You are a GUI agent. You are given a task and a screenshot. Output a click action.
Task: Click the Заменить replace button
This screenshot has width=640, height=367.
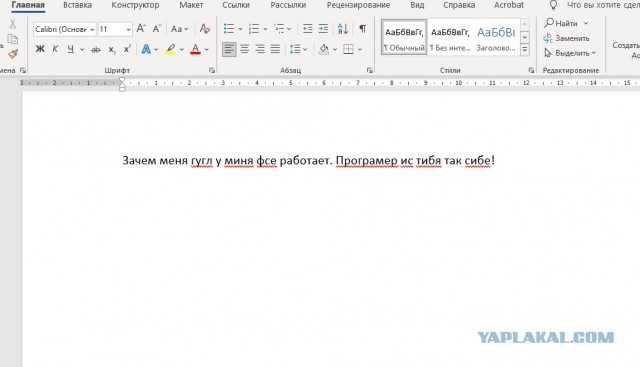coord(567,38)
